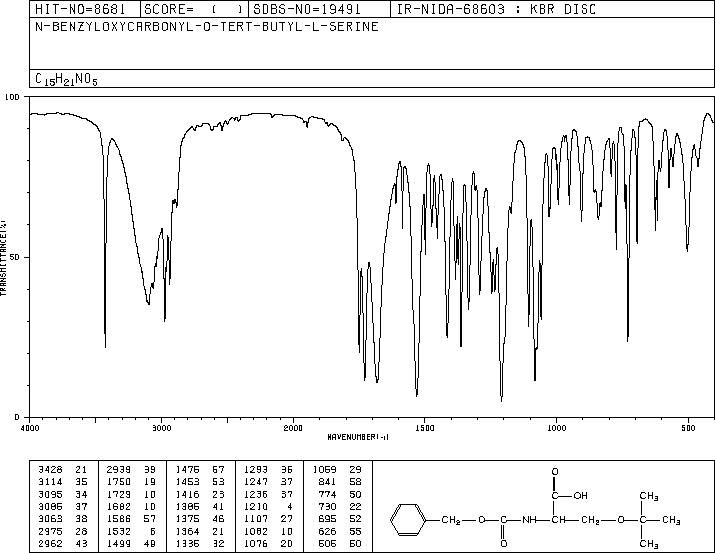Select the SDBS-NO=19491 header cell

[x=319, y=9]
